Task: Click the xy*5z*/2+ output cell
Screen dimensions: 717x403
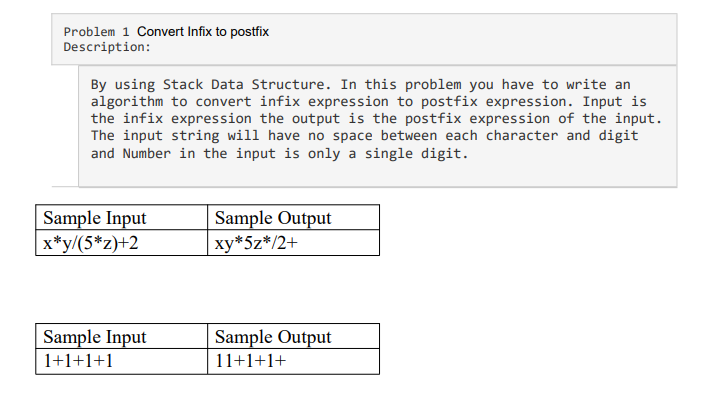Action: click(294, 242)
